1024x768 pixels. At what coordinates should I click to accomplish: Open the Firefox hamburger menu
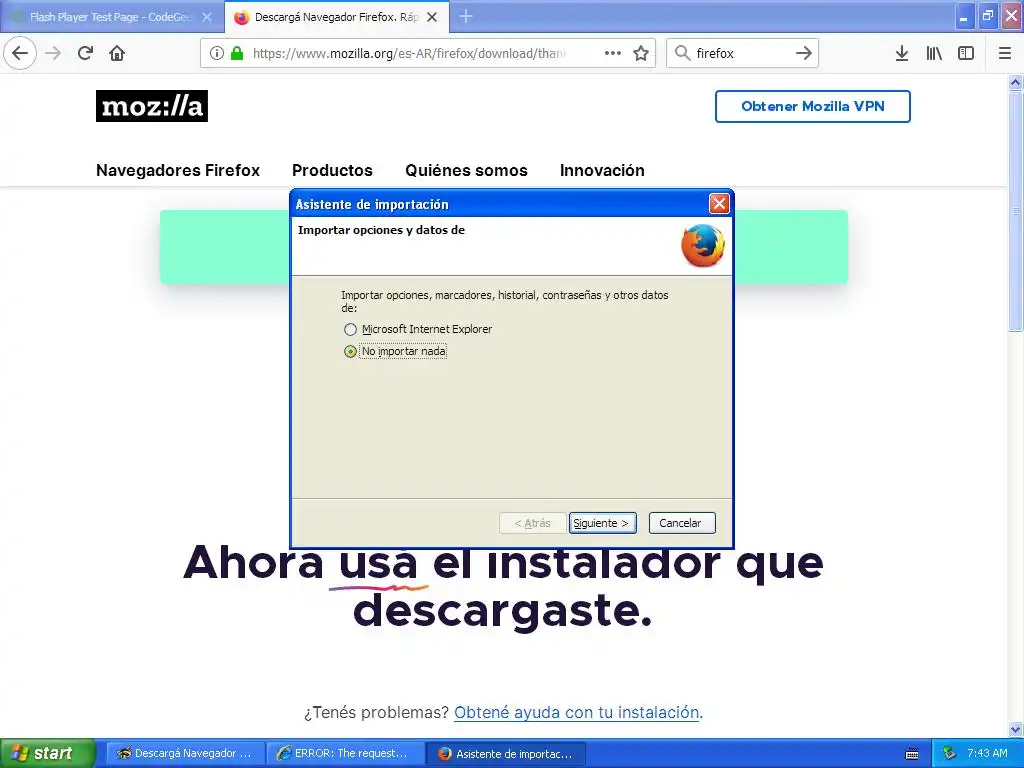pyautogui.click(x=1005, y=53)
